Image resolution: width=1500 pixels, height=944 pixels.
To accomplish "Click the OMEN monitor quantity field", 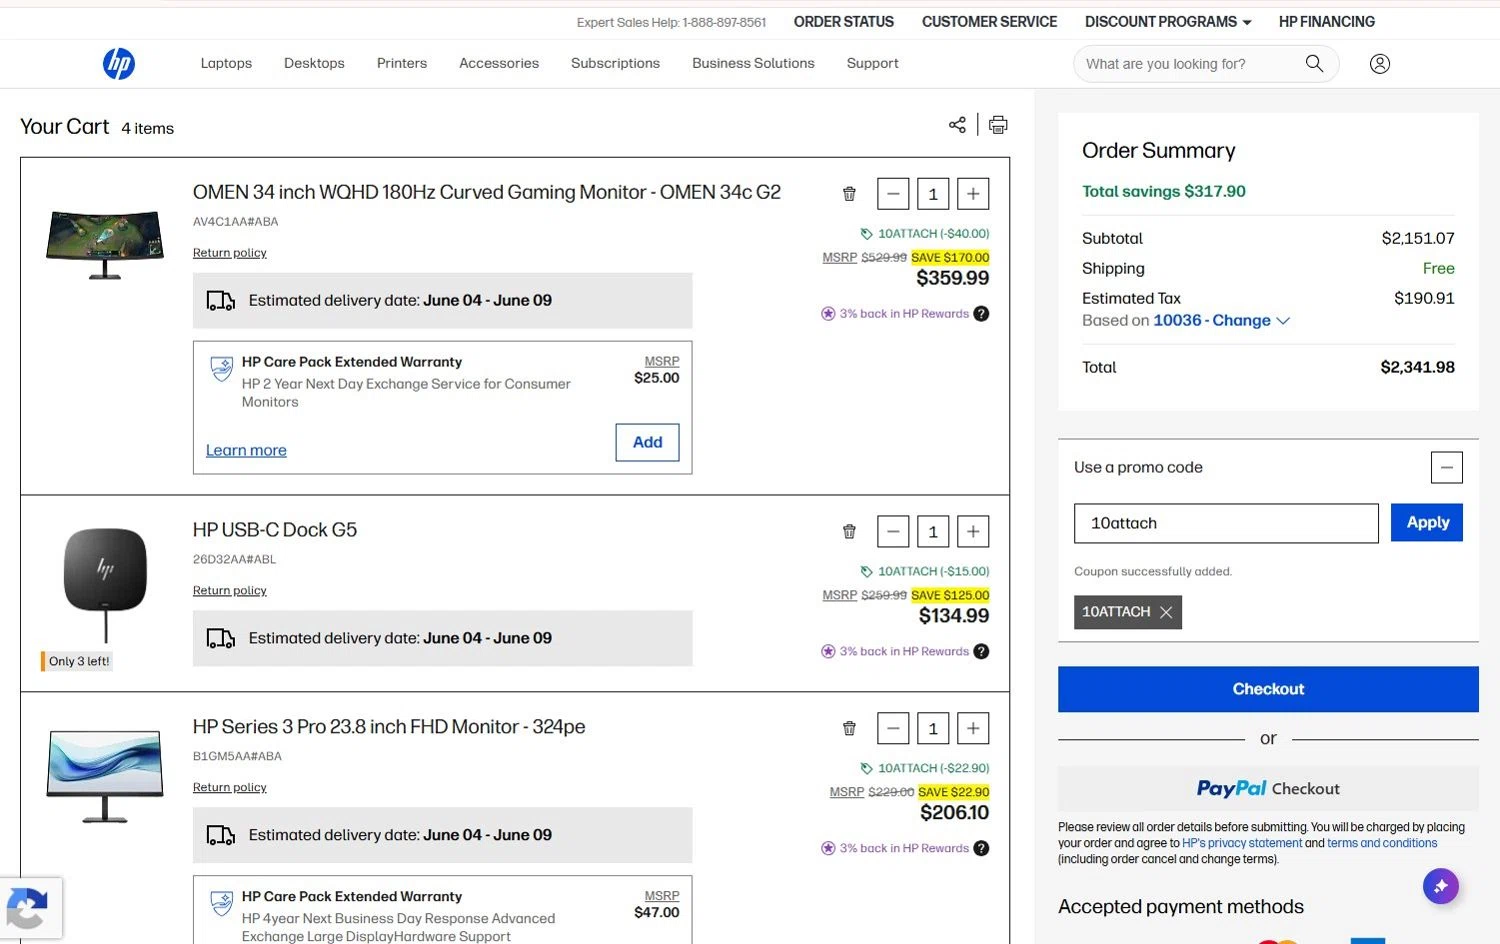I will (x=933, y=194).
